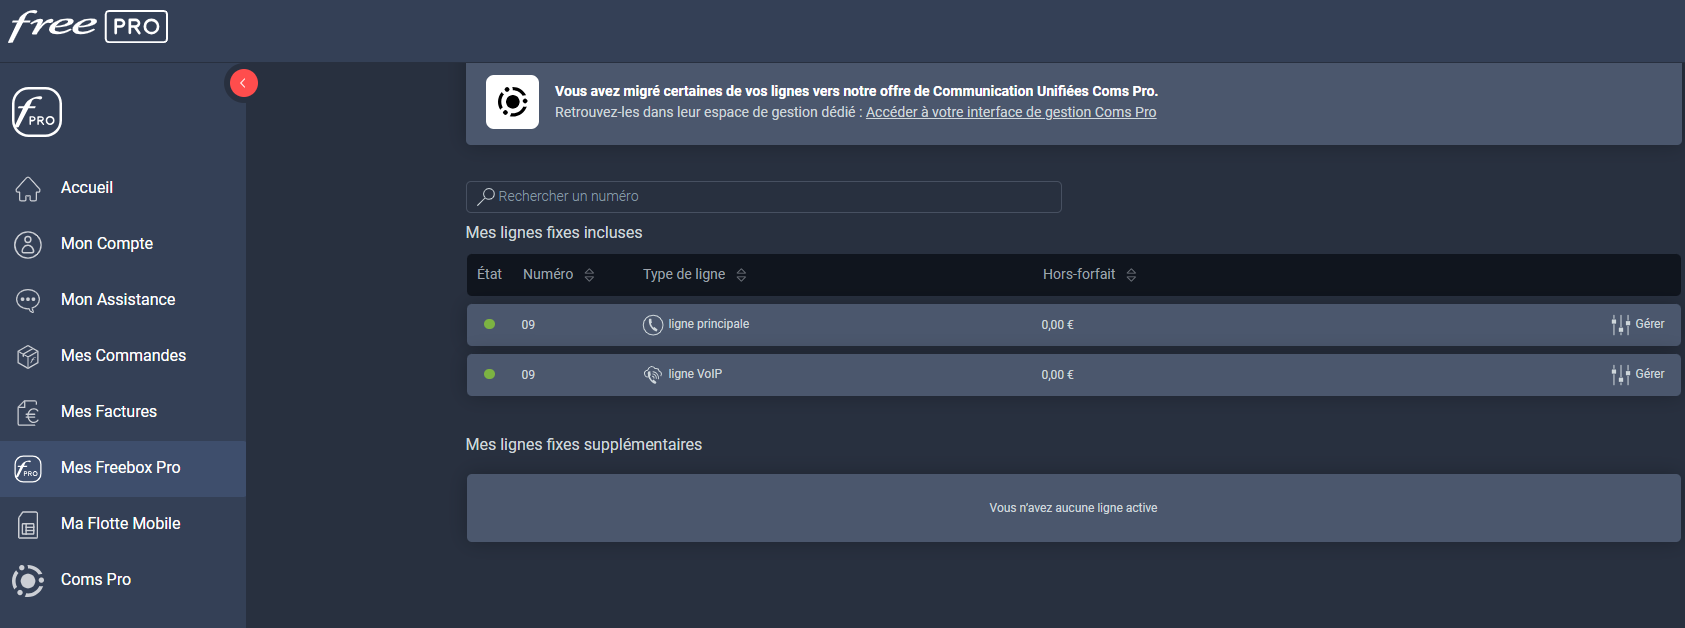Screen dimensions: 1685x628
Task: Select Mes Freebox Pro menu item
Action: coord(123,468)
